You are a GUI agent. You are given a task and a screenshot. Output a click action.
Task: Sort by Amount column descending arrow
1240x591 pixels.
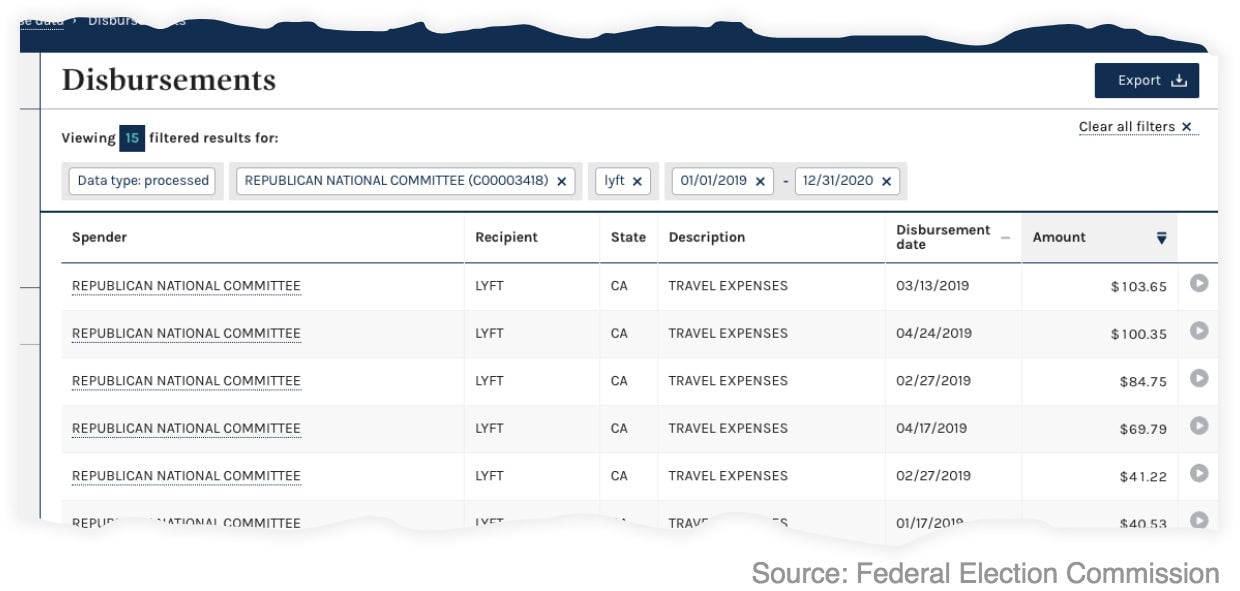(1161, 238)
